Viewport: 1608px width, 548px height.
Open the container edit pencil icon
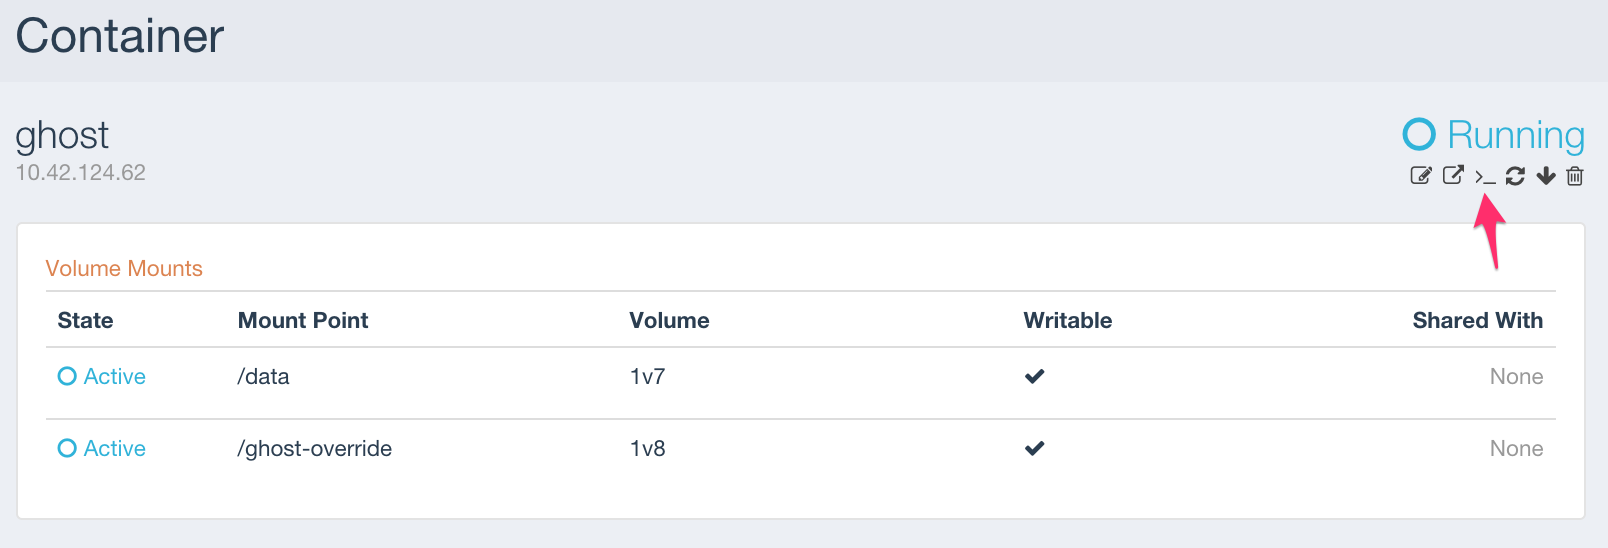(x=1421, y=176)
